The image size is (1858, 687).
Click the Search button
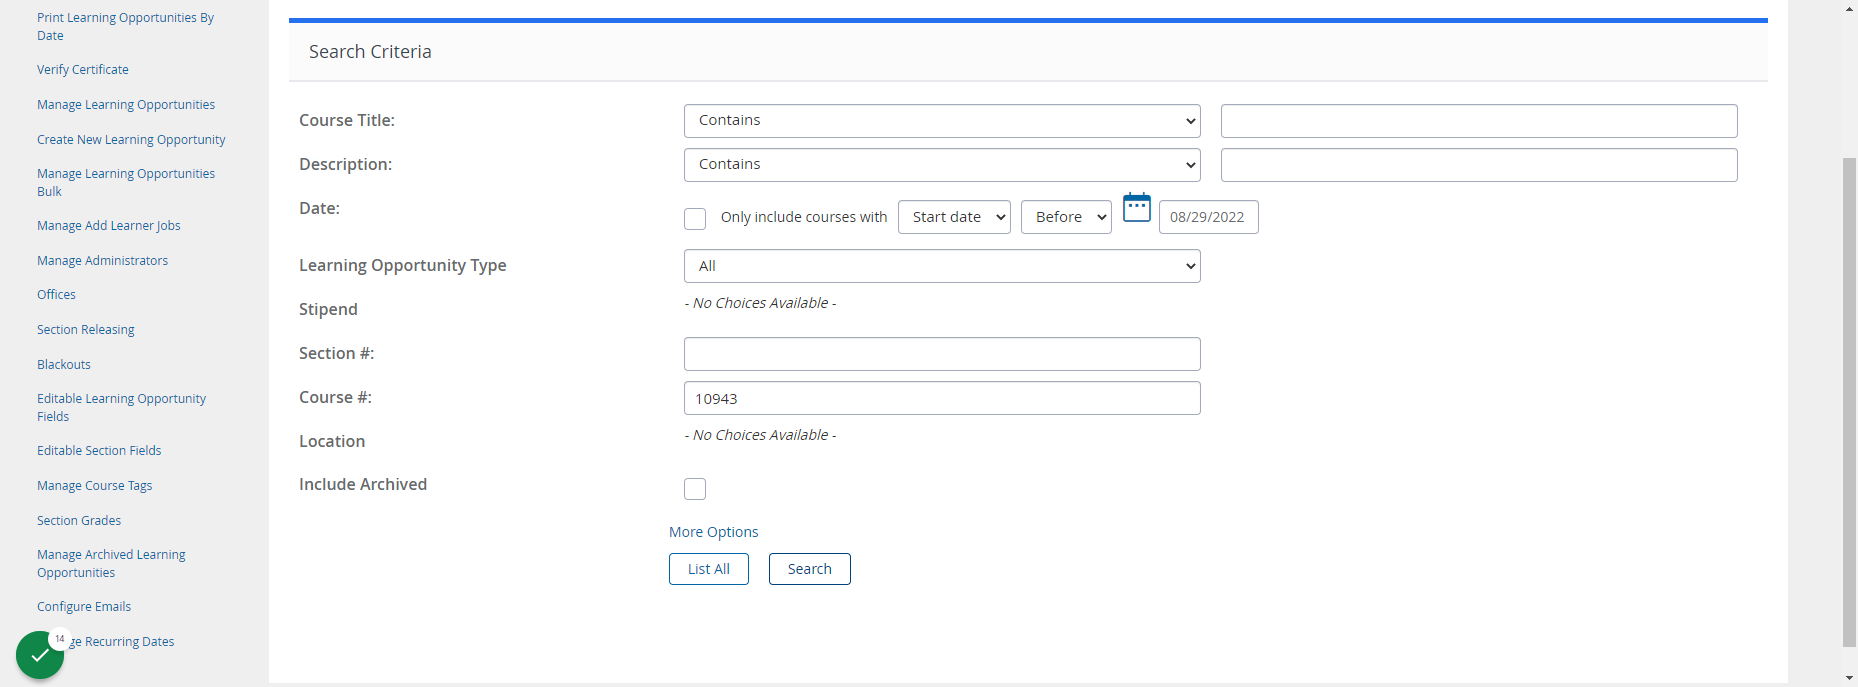(810, 569)
